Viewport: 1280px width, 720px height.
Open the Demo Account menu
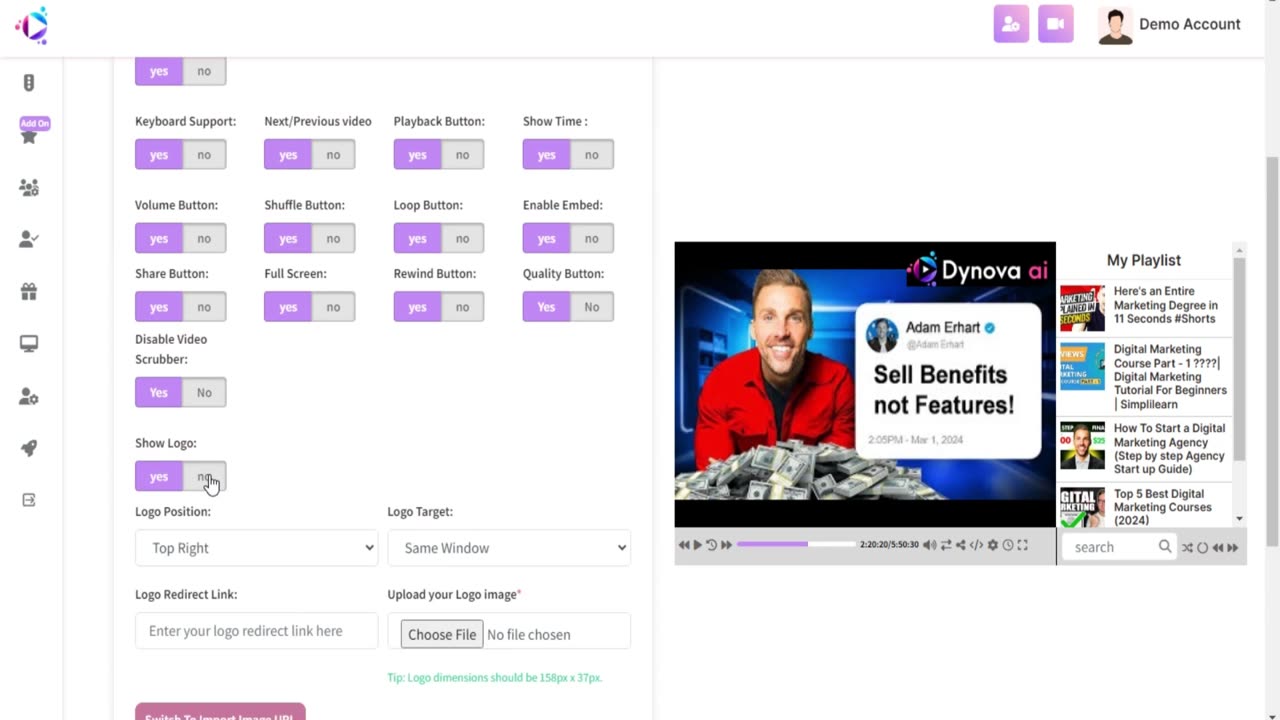coord(1169,24)
